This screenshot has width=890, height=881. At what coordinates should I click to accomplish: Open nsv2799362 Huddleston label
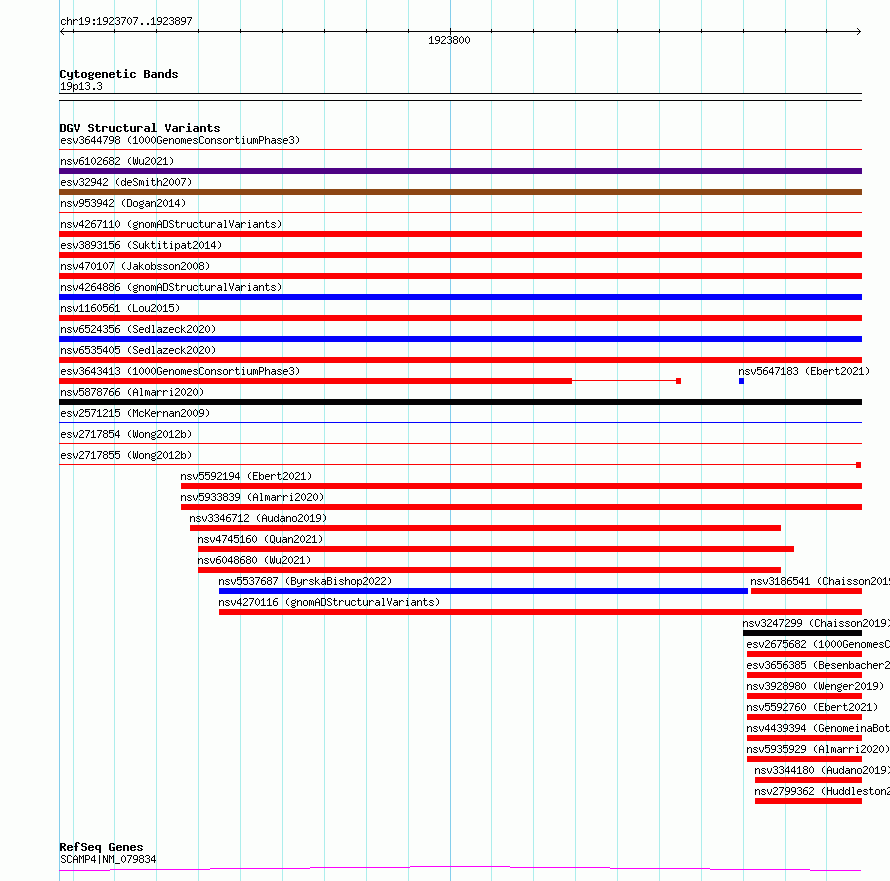(822, 791)
